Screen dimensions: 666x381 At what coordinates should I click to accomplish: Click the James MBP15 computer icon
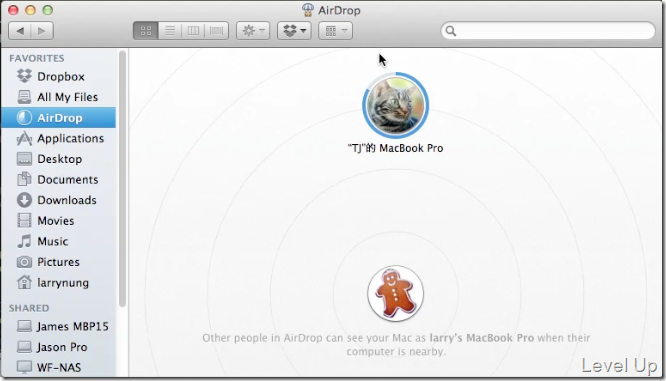pos(24,326)
